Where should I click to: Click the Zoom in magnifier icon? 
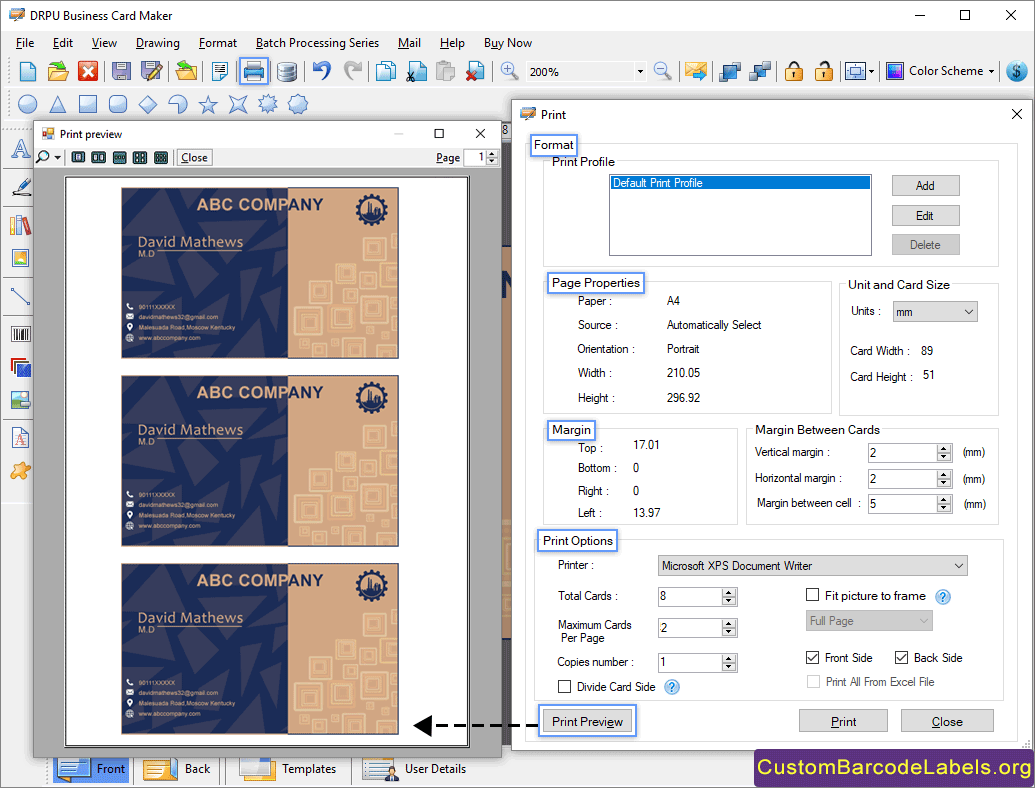tap(509, 71)
